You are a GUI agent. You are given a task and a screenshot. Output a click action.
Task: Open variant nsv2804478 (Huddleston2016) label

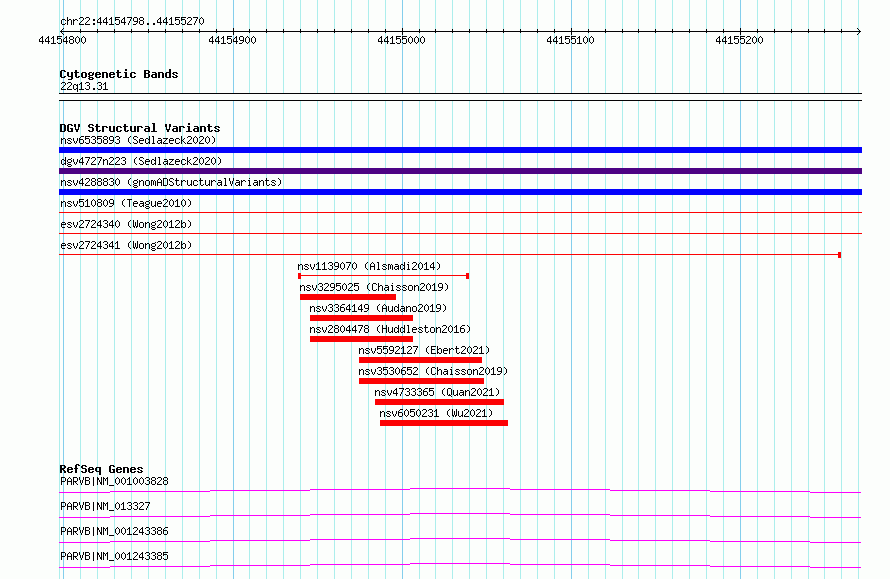point(390,329)
